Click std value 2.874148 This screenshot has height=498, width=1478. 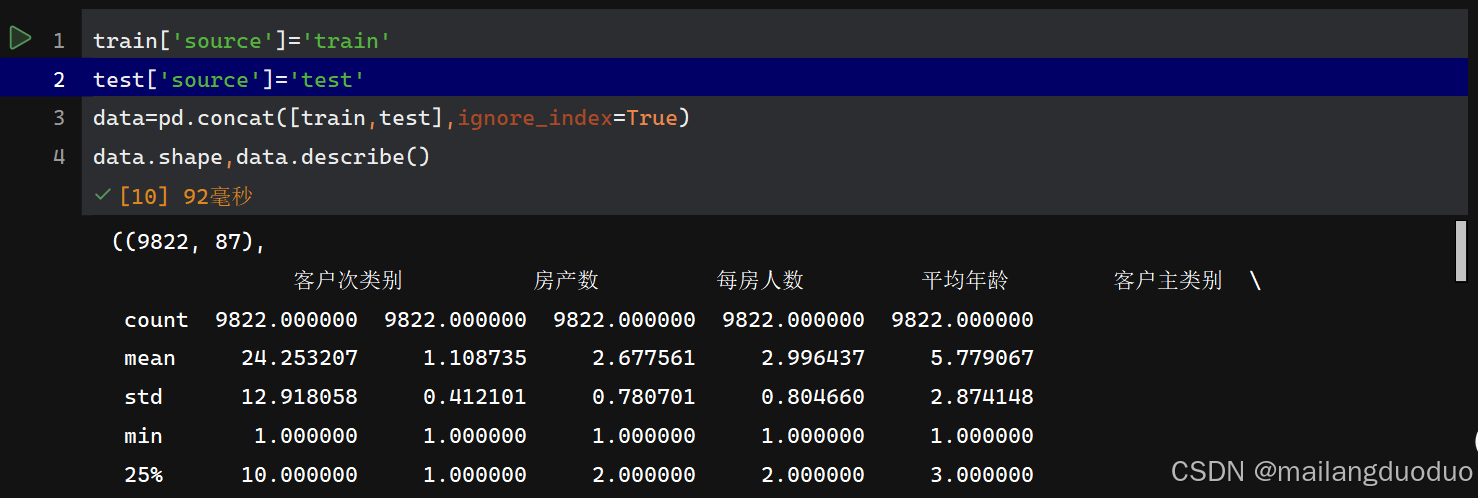[982, 397]
